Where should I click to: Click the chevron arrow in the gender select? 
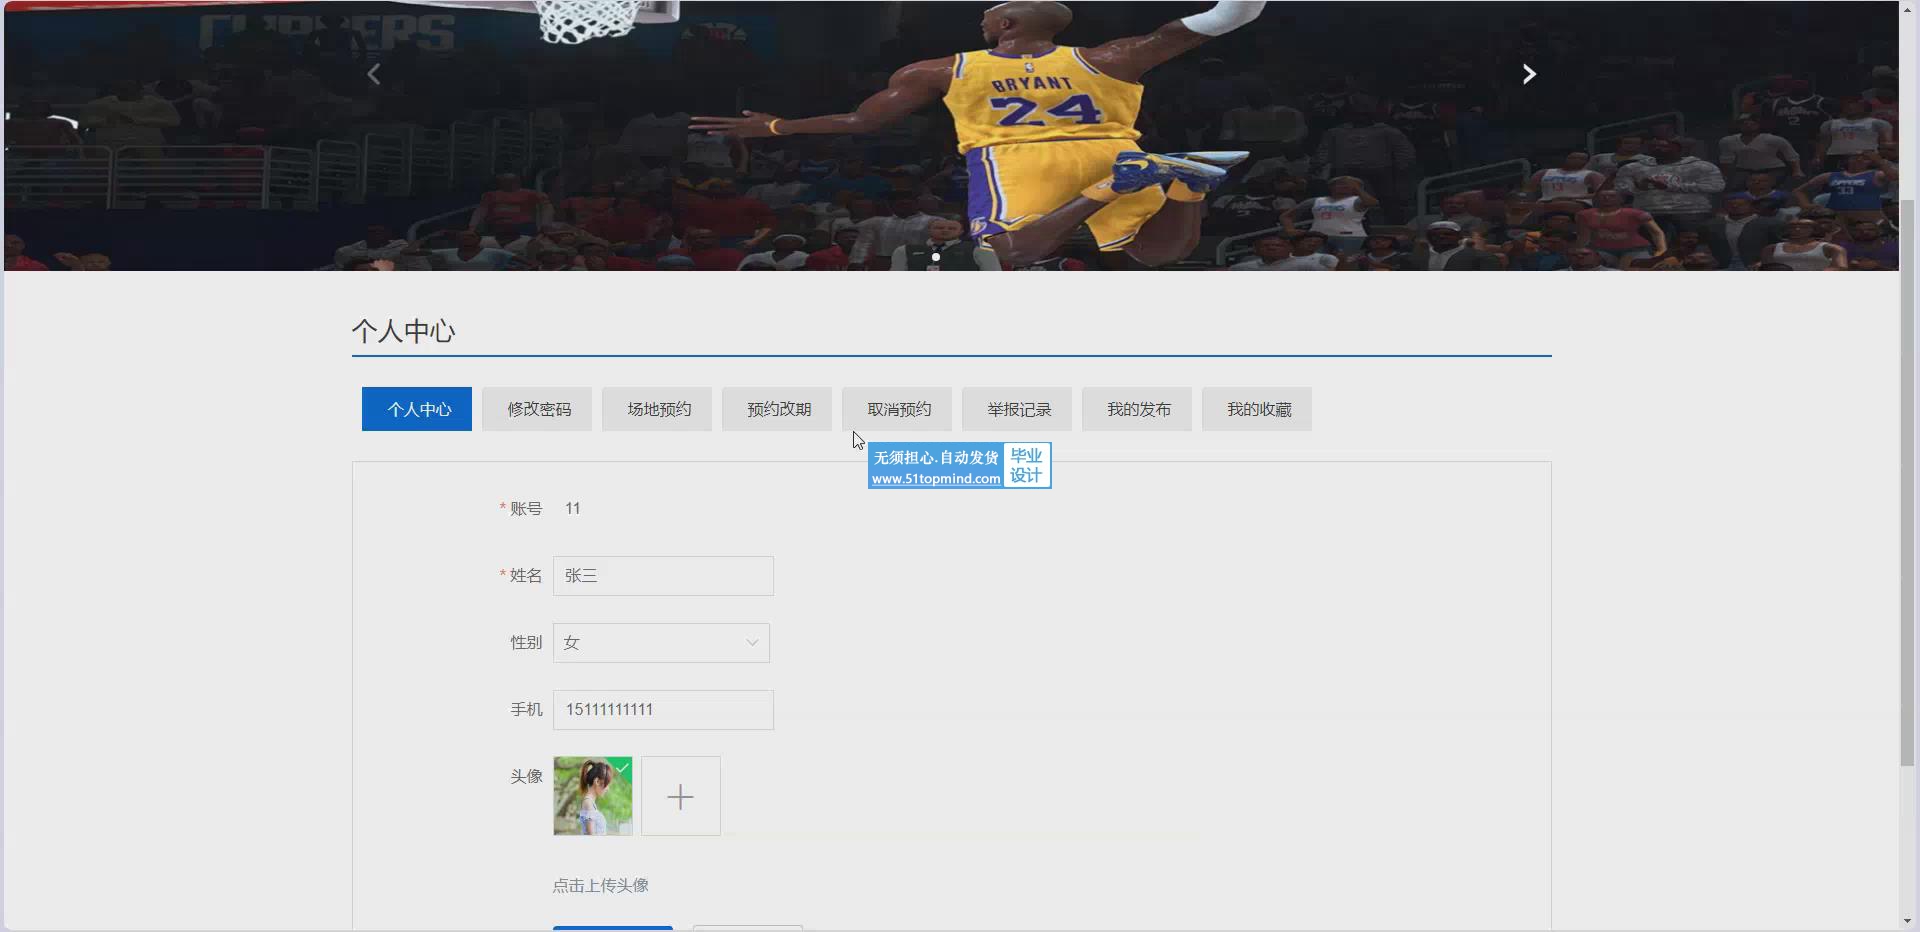coord(752,643)
